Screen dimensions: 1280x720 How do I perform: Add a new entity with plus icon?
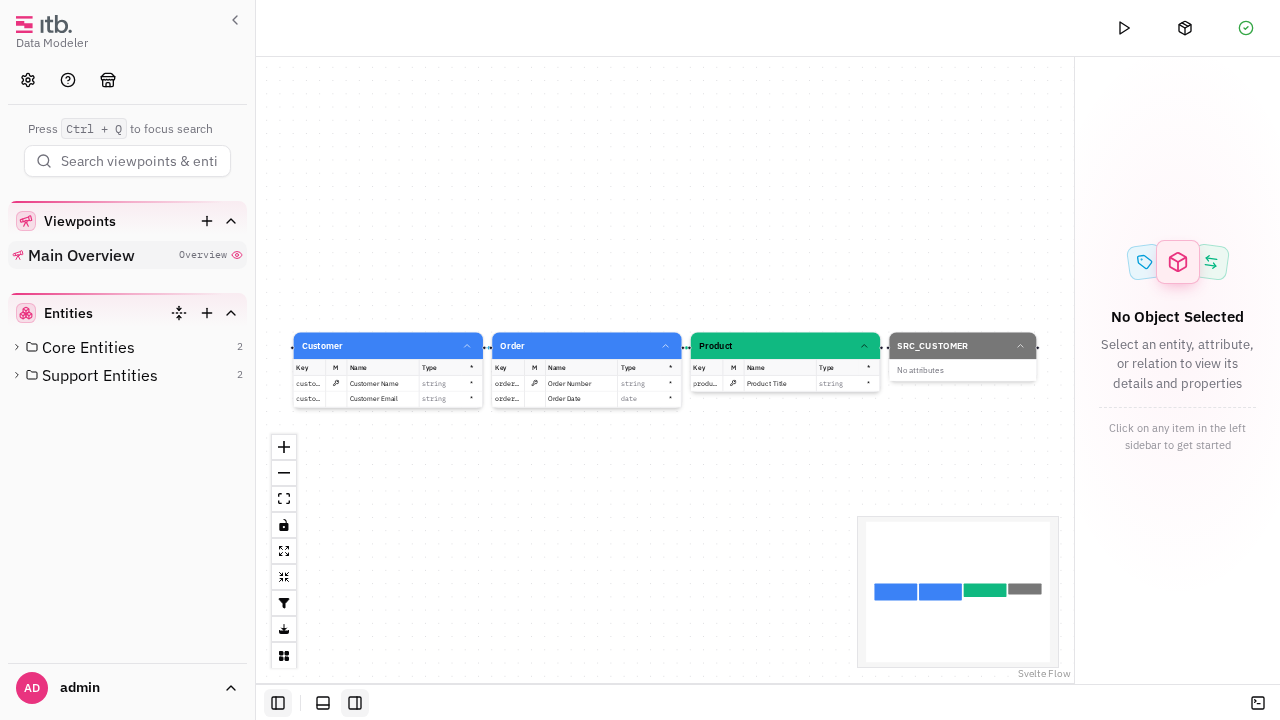(207, 313)
